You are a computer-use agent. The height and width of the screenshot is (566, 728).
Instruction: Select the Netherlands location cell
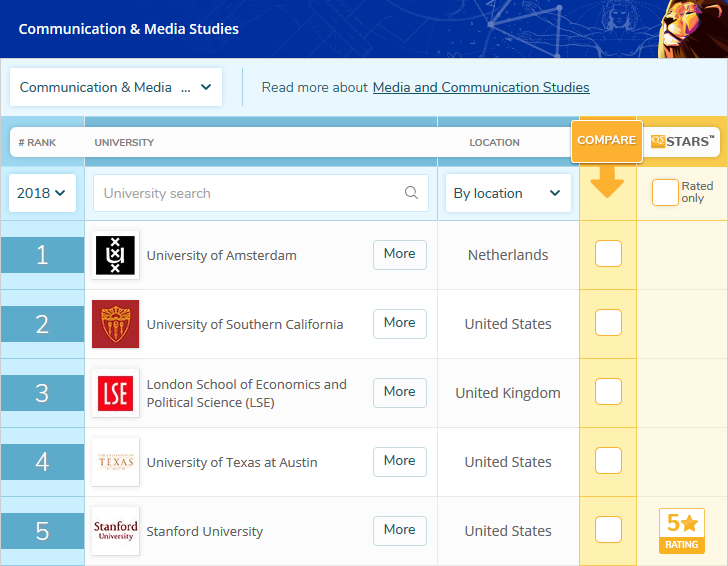pyautogui.click(x=508, y=255)
